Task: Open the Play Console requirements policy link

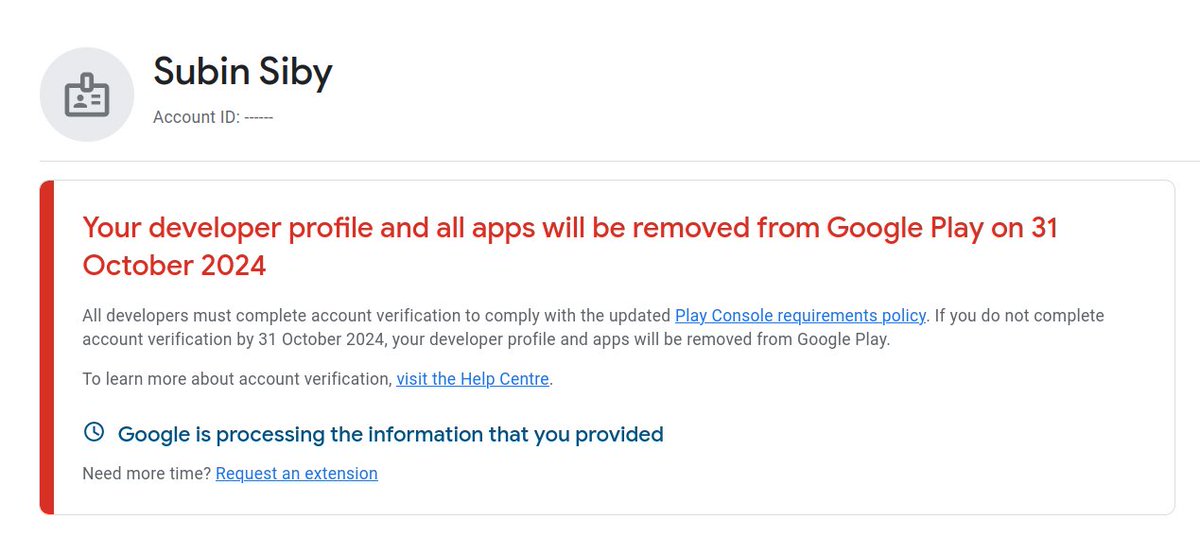Action: 801,315
